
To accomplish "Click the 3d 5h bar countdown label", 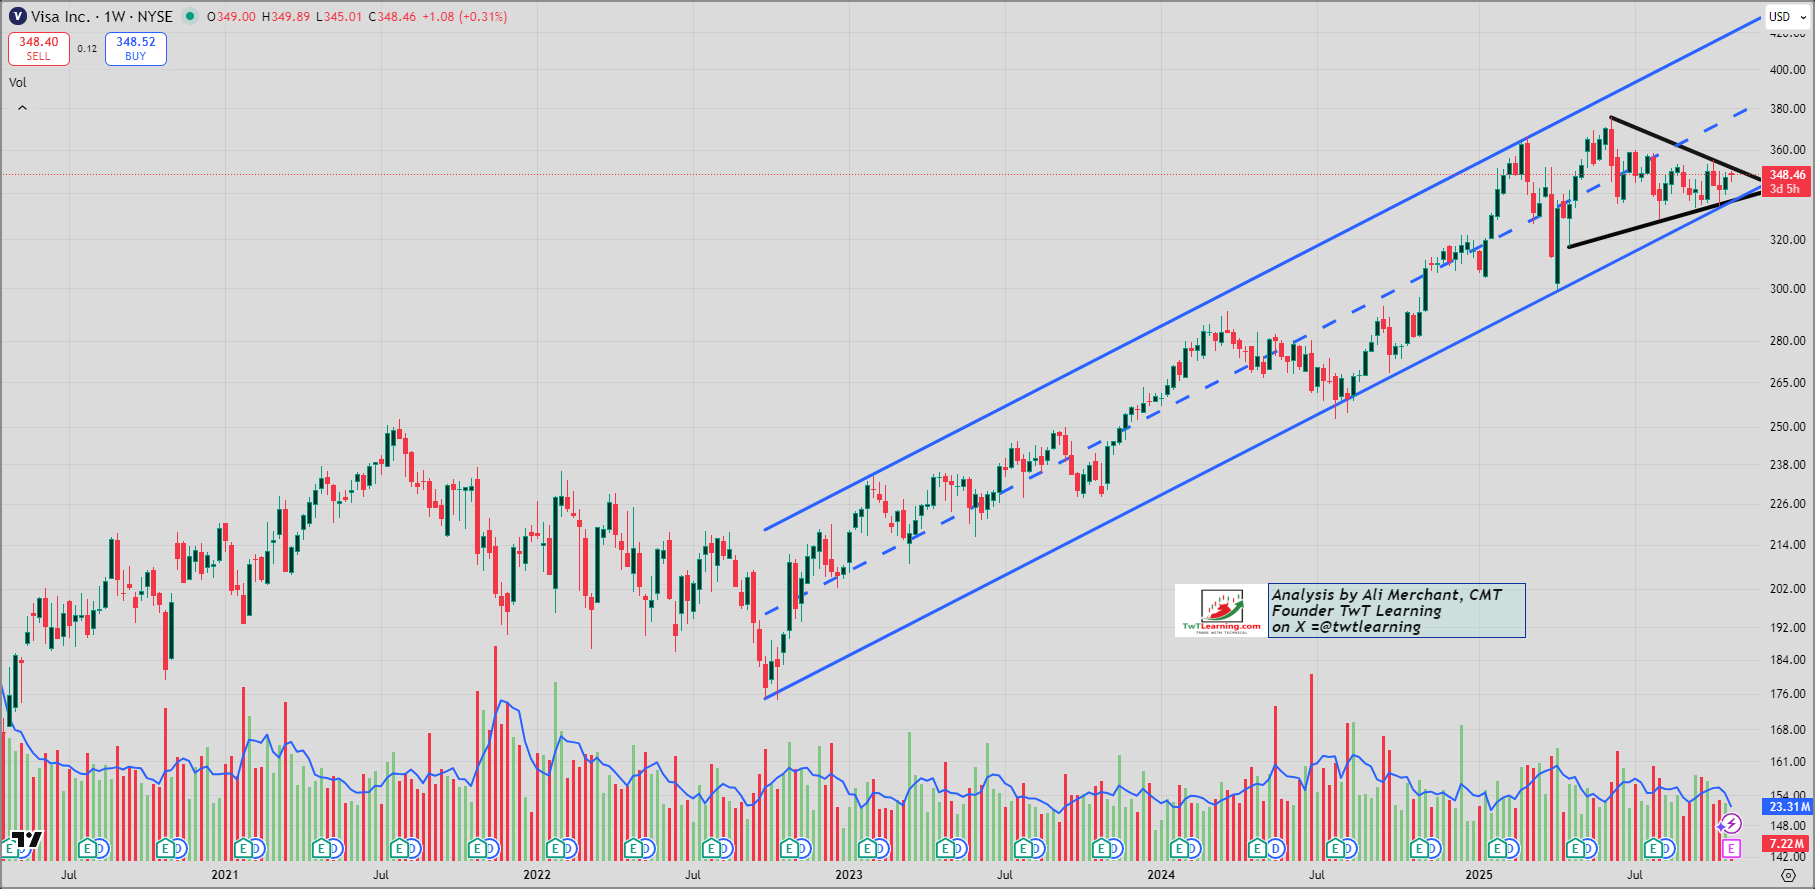I will coord(1785,189).
